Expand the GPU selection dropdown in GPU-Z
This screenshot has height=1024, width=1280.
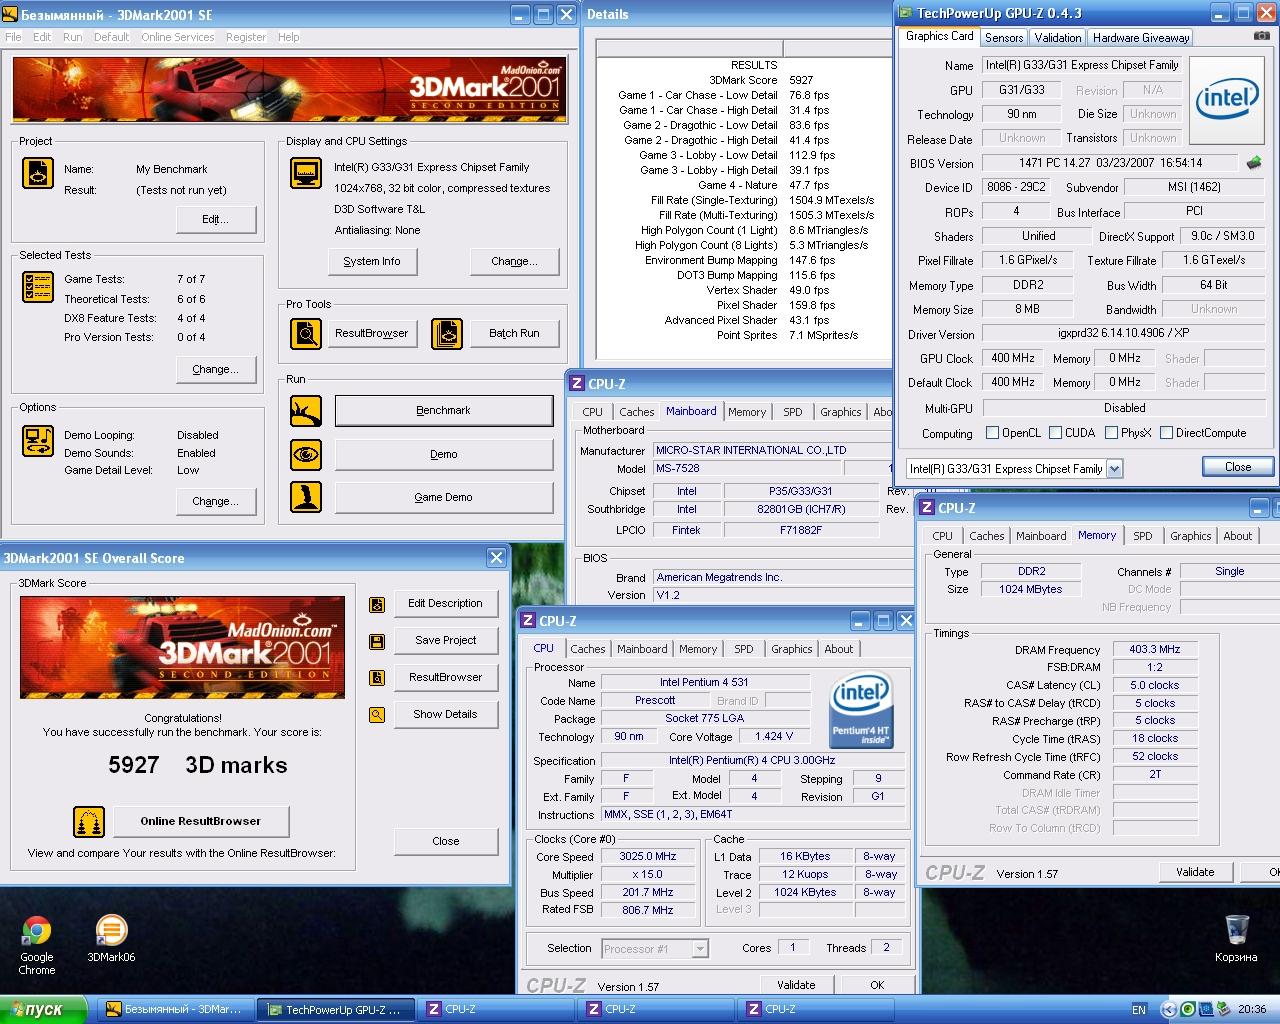1114,468
